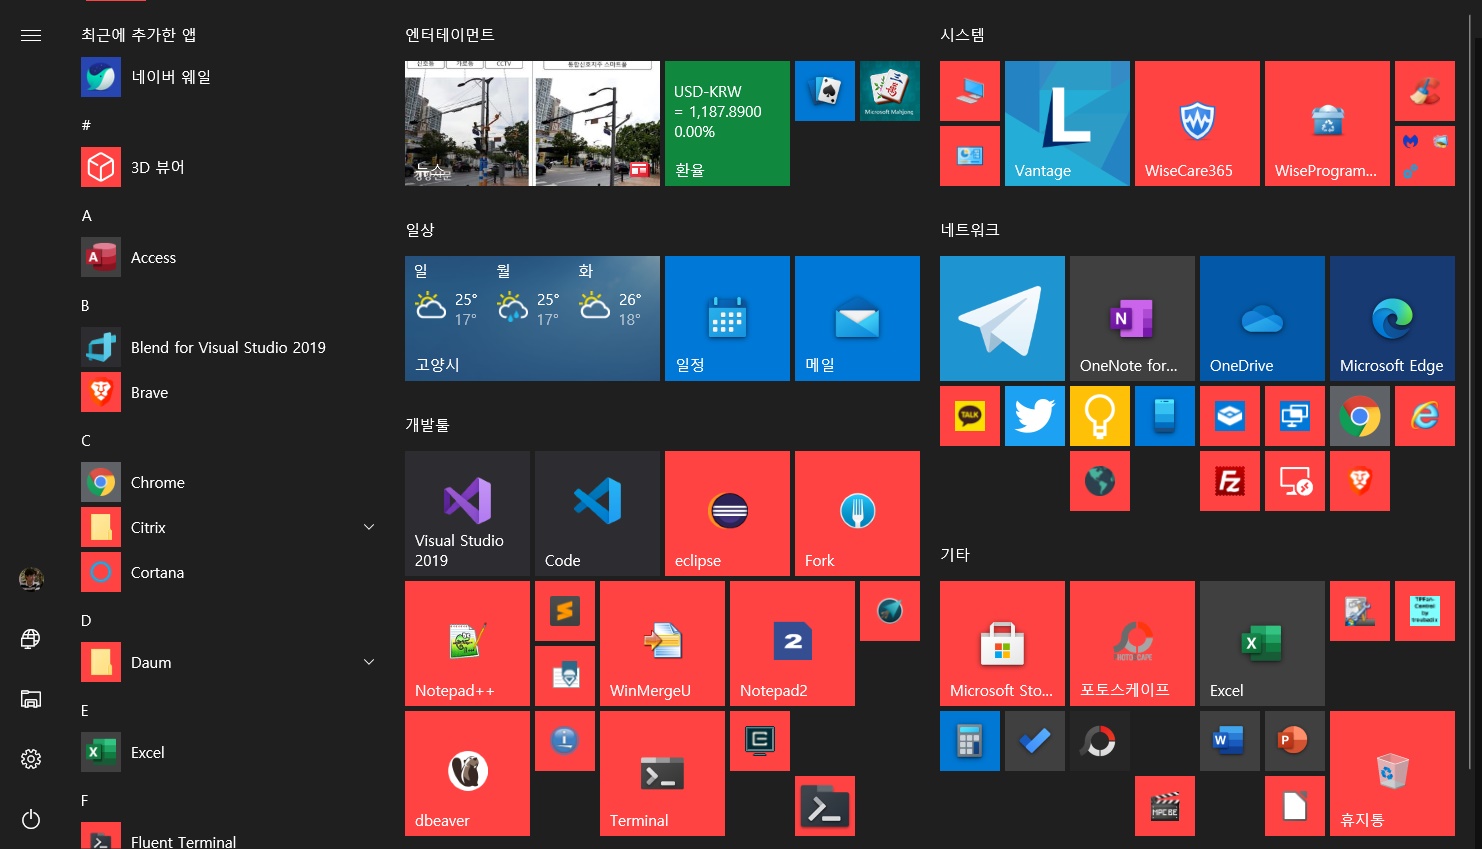Open the Twitter tile

tap(1035, 416)
